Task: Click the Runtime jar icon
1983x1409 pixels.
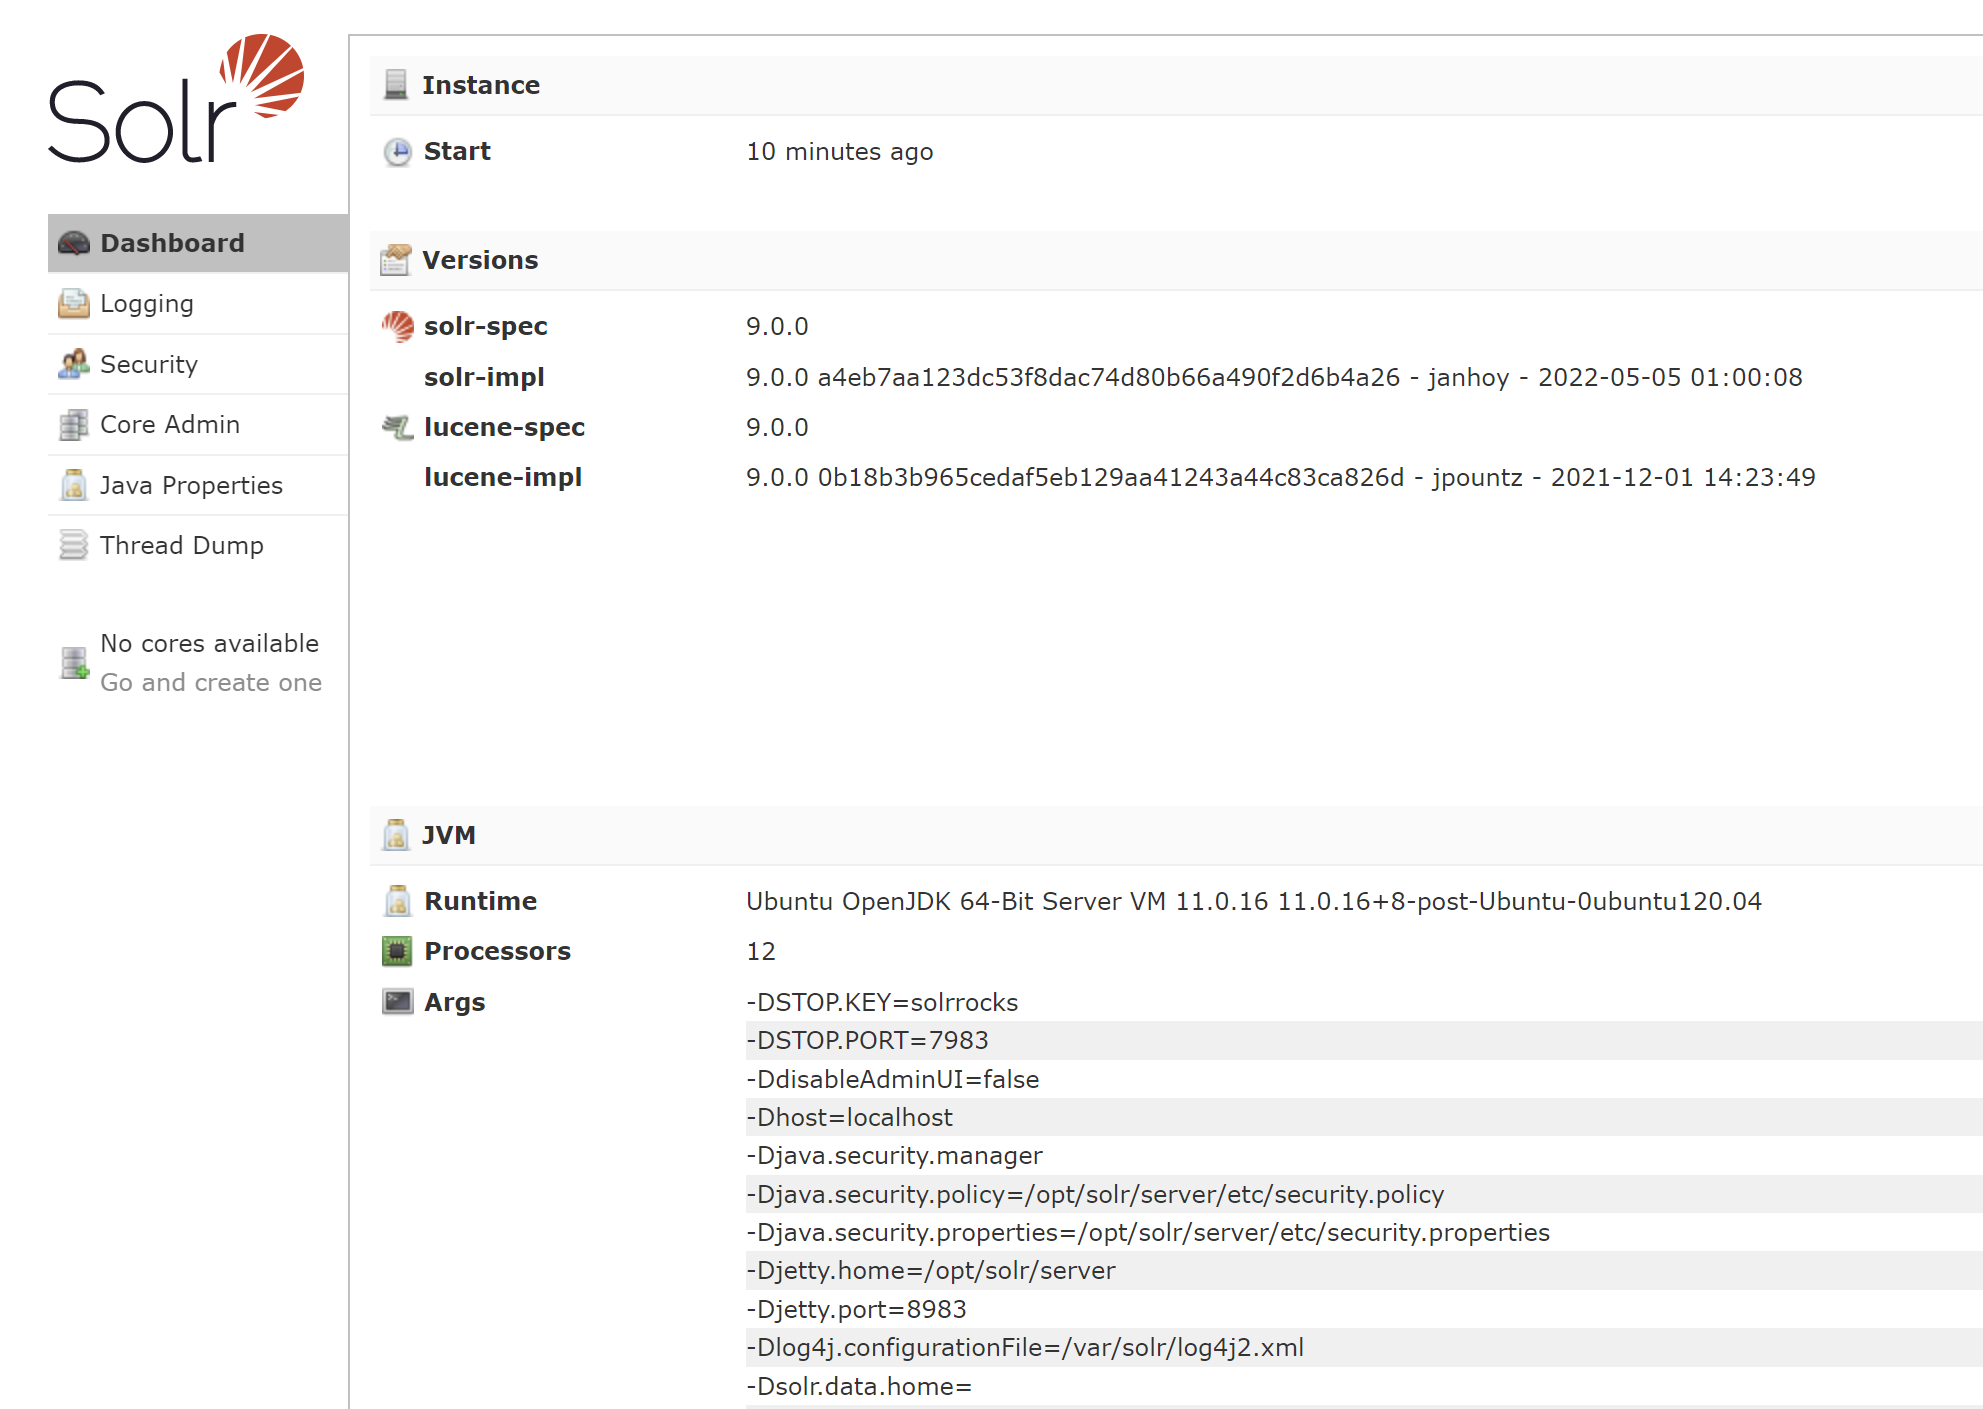Action: 398,901
